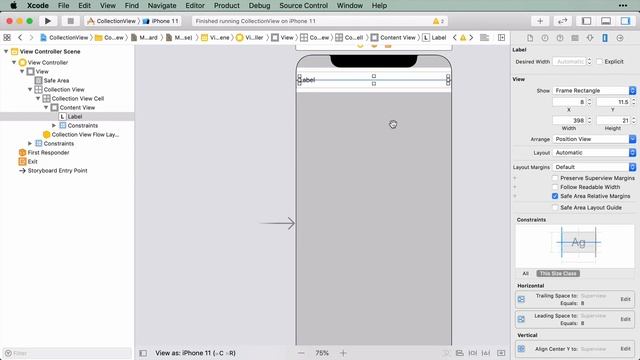Viewport: 640px width, 360px height.
Task: Show the Attributes inspector
Action: point(590,38)
